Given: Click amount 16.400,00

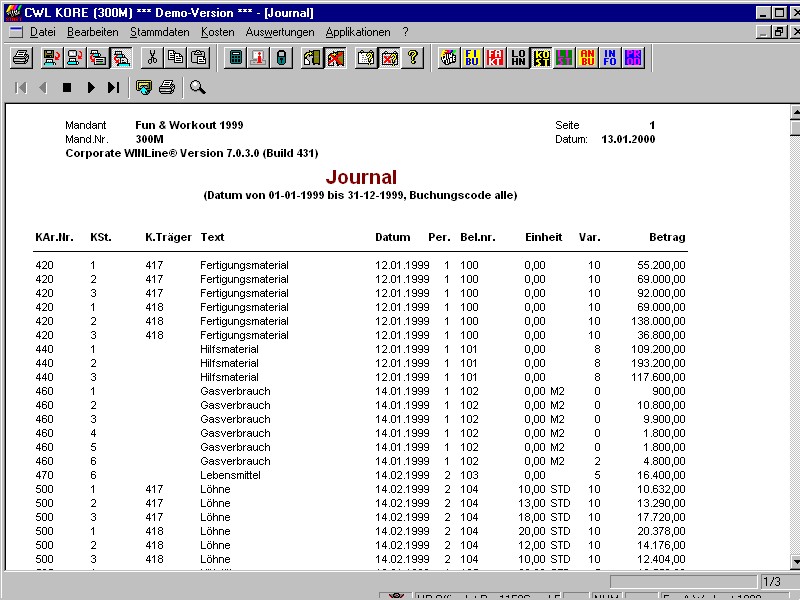Looking at the screenshot, I should coord(661,475).
